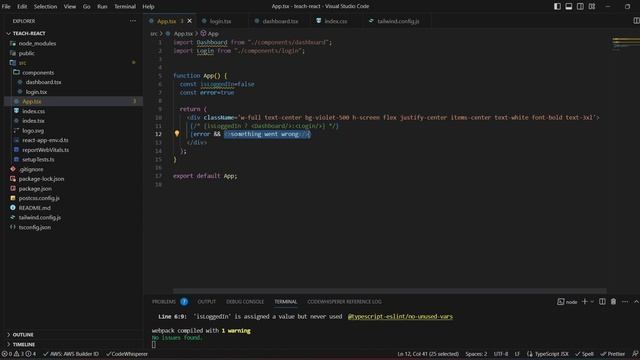
Task: Open dashboard.tsx in explorer
Action: [x=43, y=82]
